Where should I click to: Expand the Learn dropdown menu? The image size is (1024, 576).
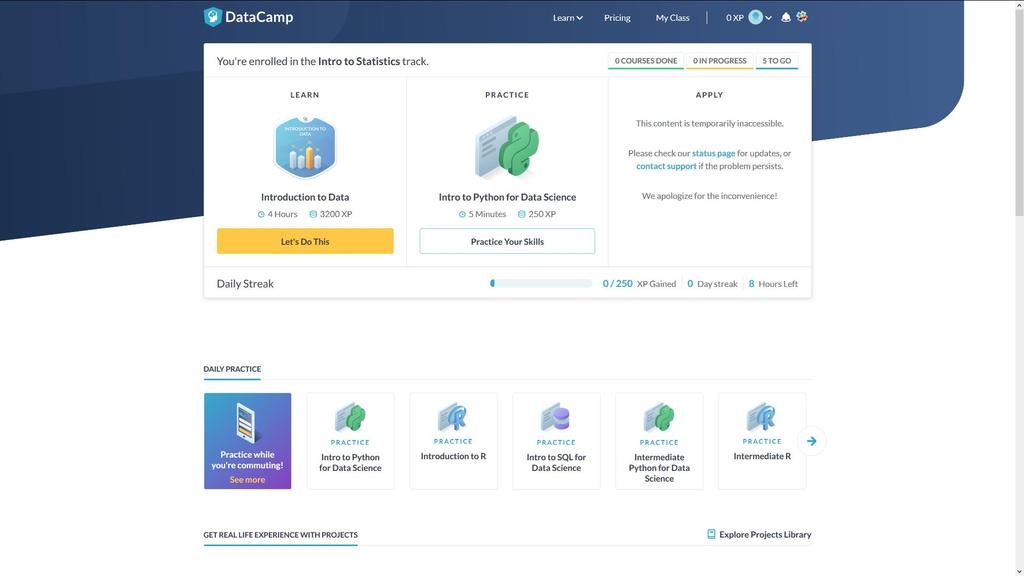(x=568, y=18)
